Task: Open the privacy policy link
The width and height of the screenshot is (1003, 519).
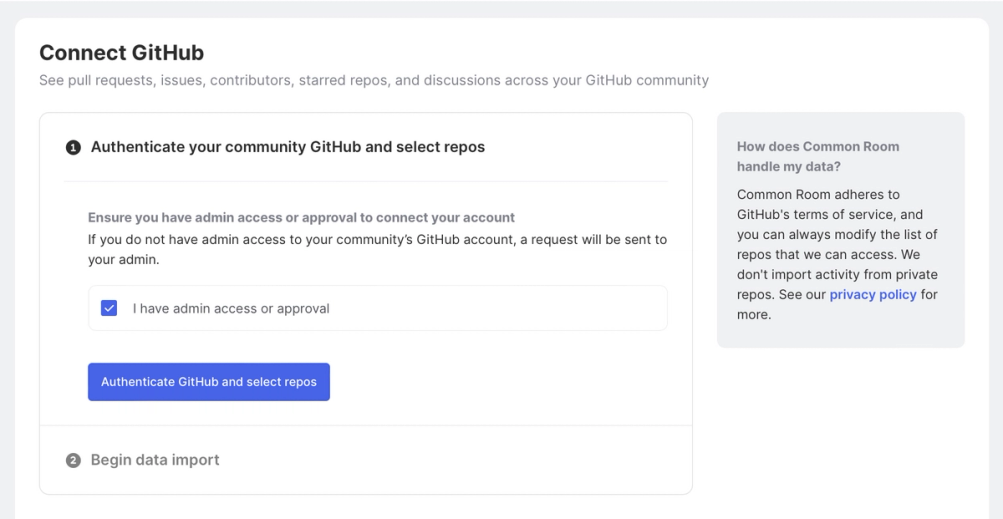Action: (873, 294)
